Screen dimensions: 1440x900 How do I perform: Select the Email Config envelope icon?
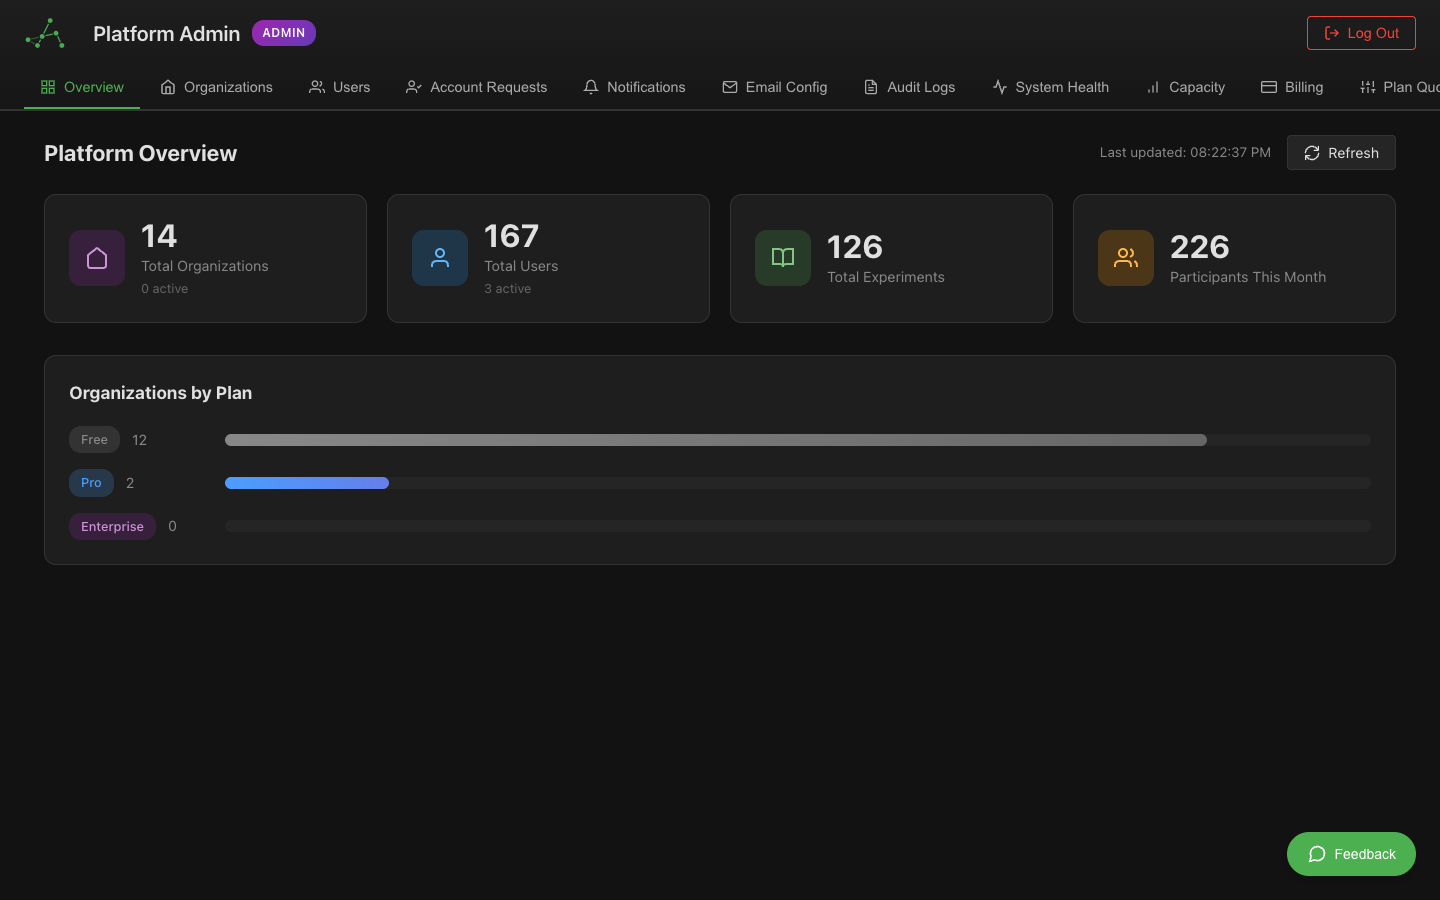[x=730, y=87]
